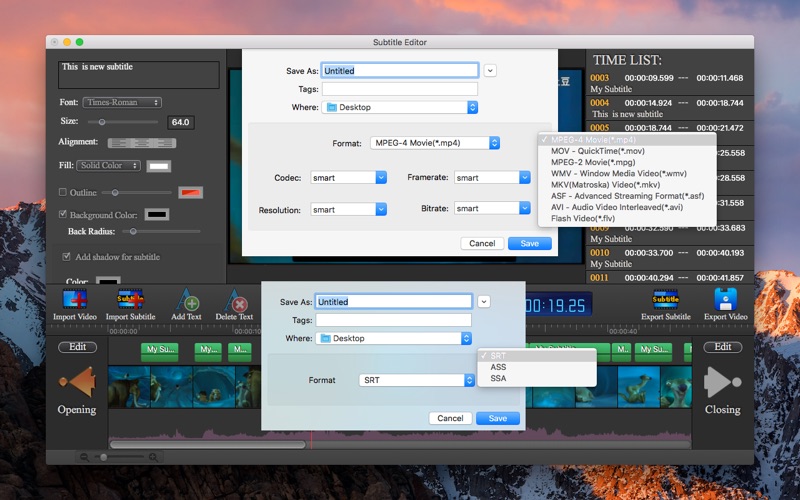Click the red Outline color swatch
The image size is (800, 500).
click(190, 192)
